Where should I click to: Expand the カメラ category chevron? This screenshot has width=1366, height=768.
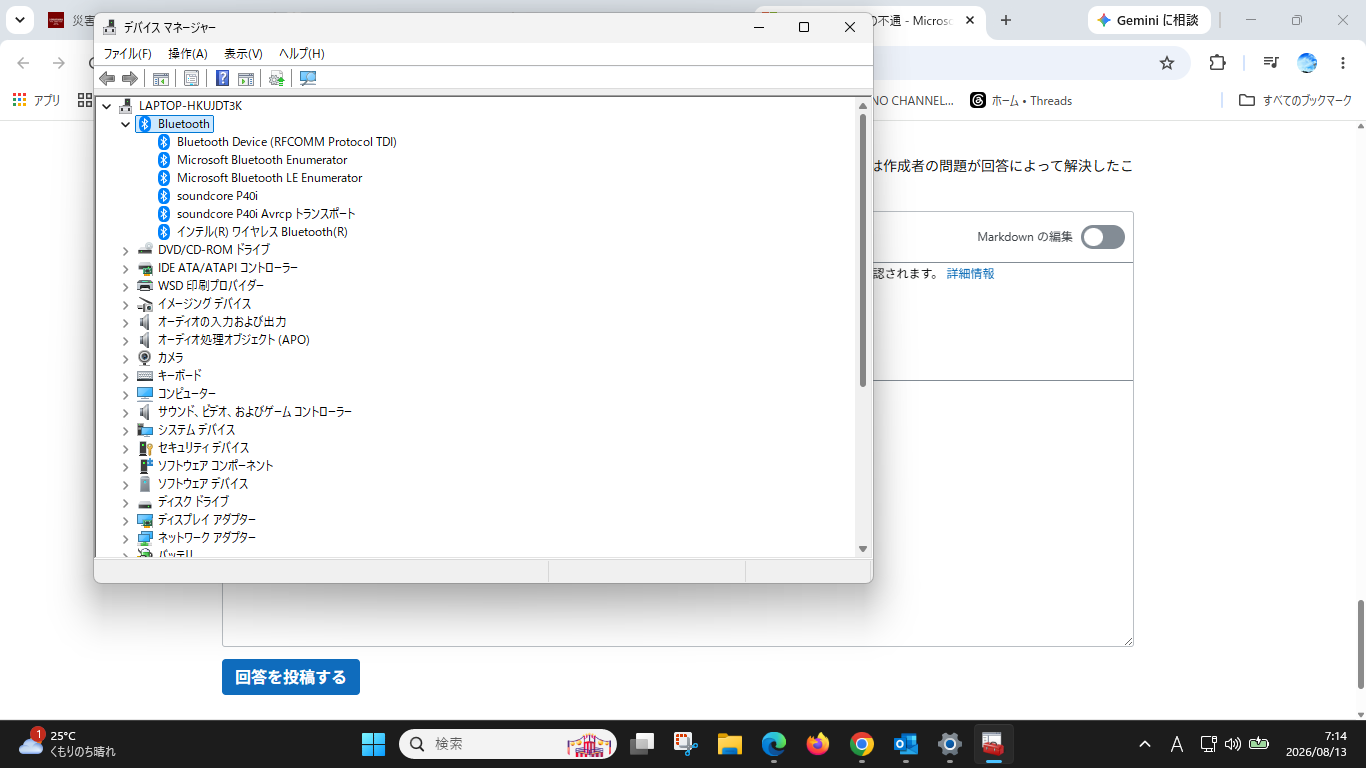point(125,358)
